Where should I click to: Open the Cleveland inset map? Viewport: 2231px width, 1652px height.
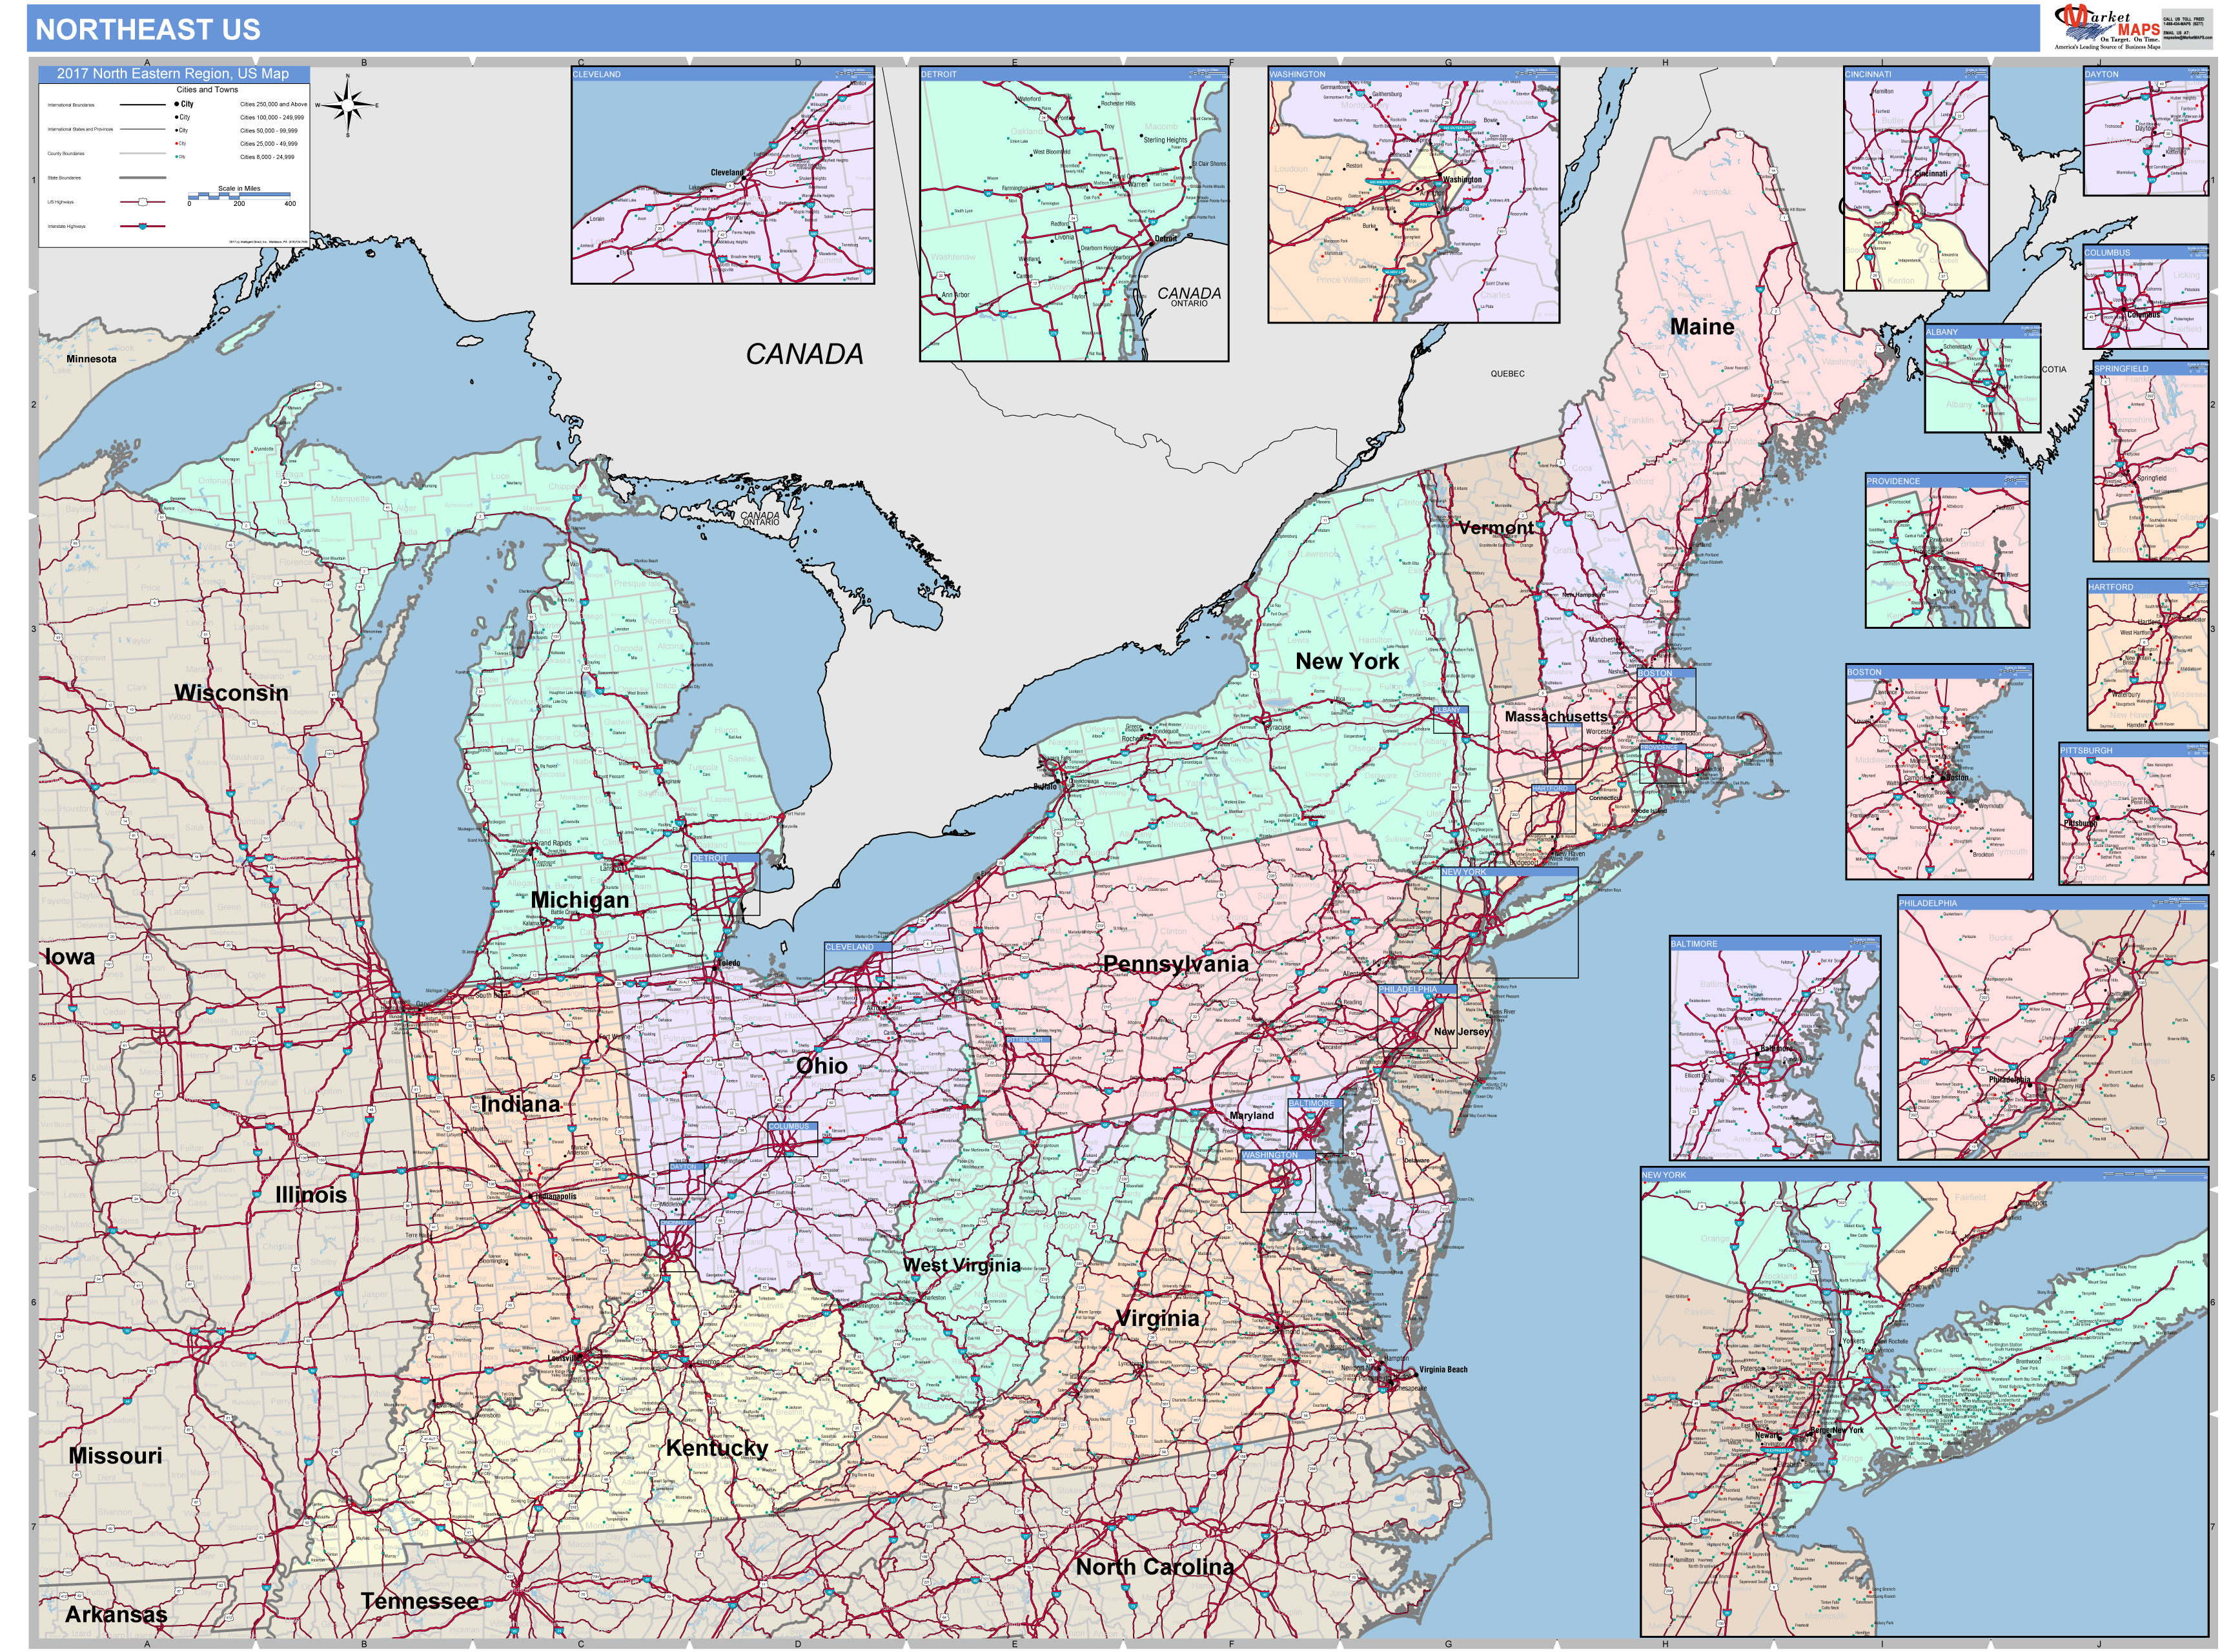(x=723, y=175)
